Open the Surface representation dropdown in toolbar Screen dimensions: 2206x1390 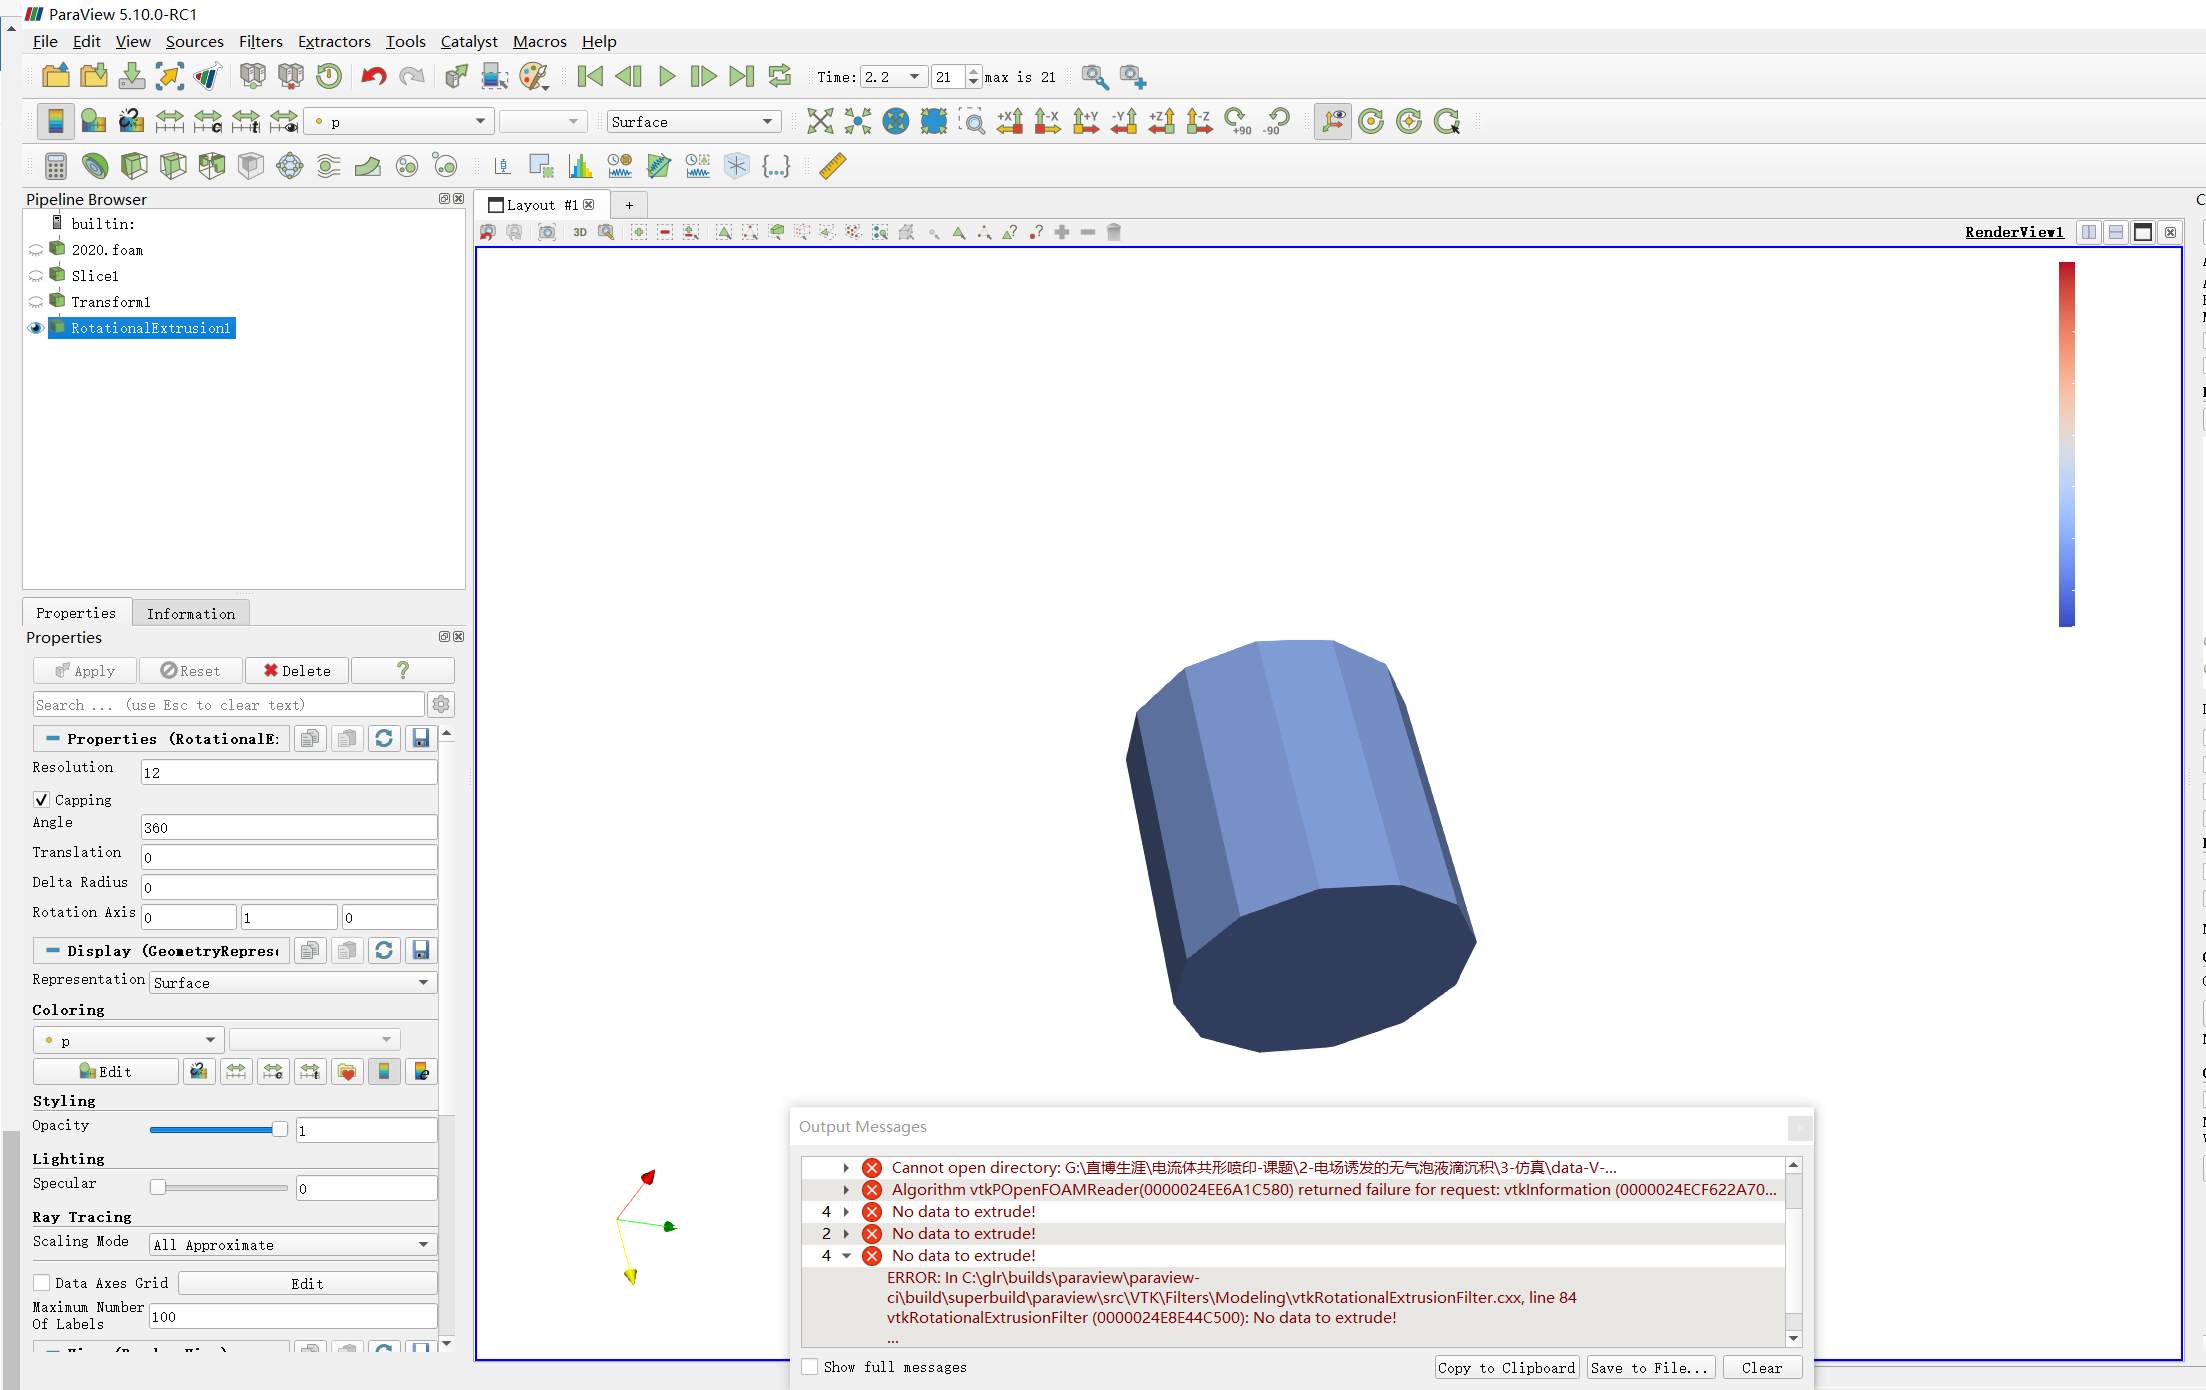[693, 122]
